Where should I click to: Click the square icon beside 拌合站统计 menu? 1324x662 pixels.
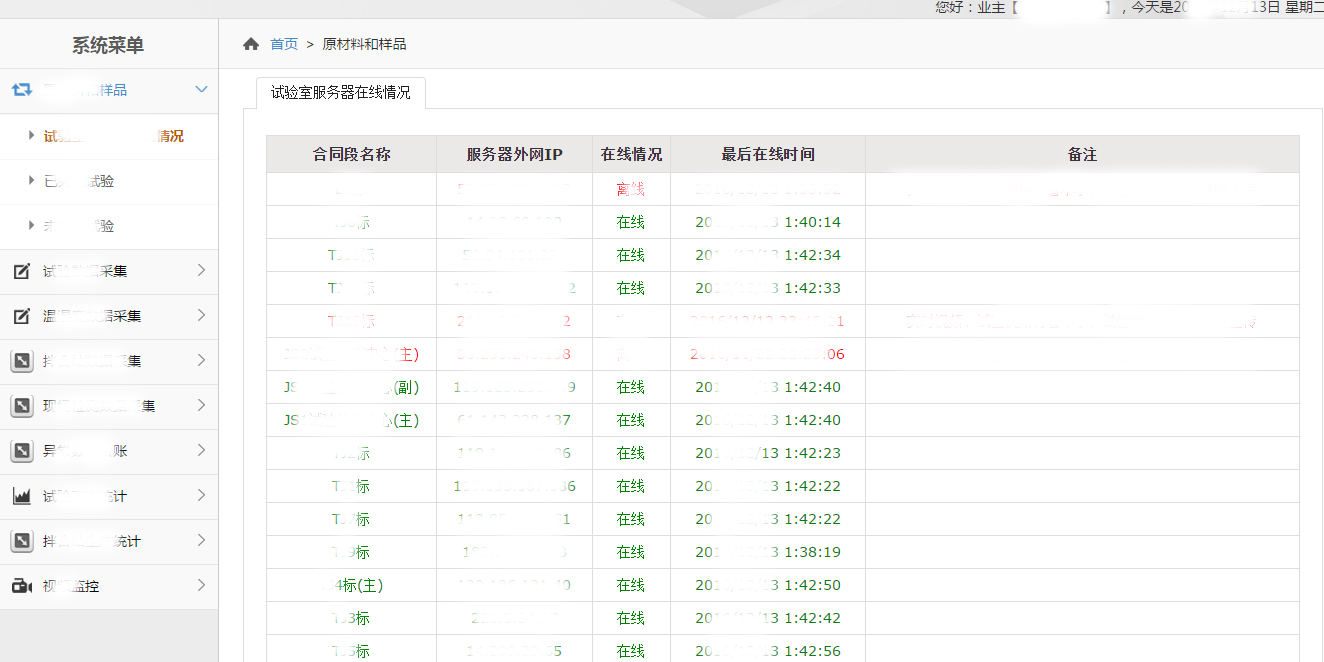22,541
